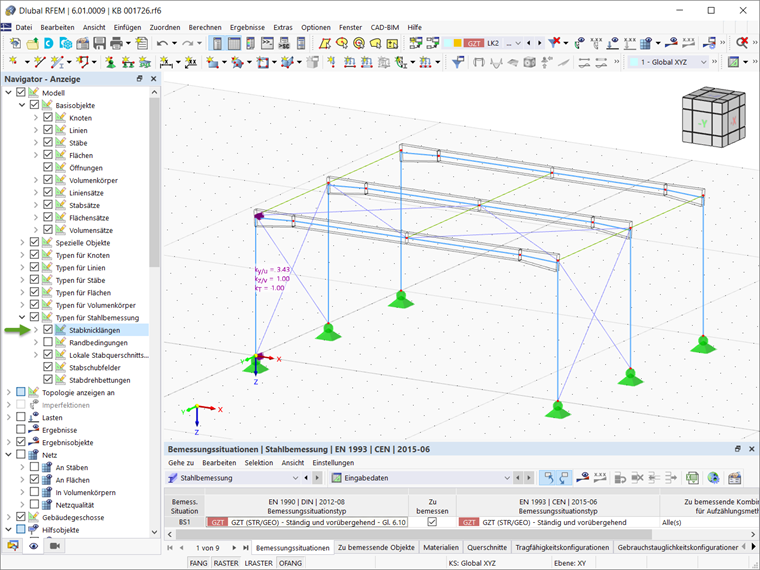
Task: Click the New model icon
Action: pyautogui.click(x=15, y=43)
